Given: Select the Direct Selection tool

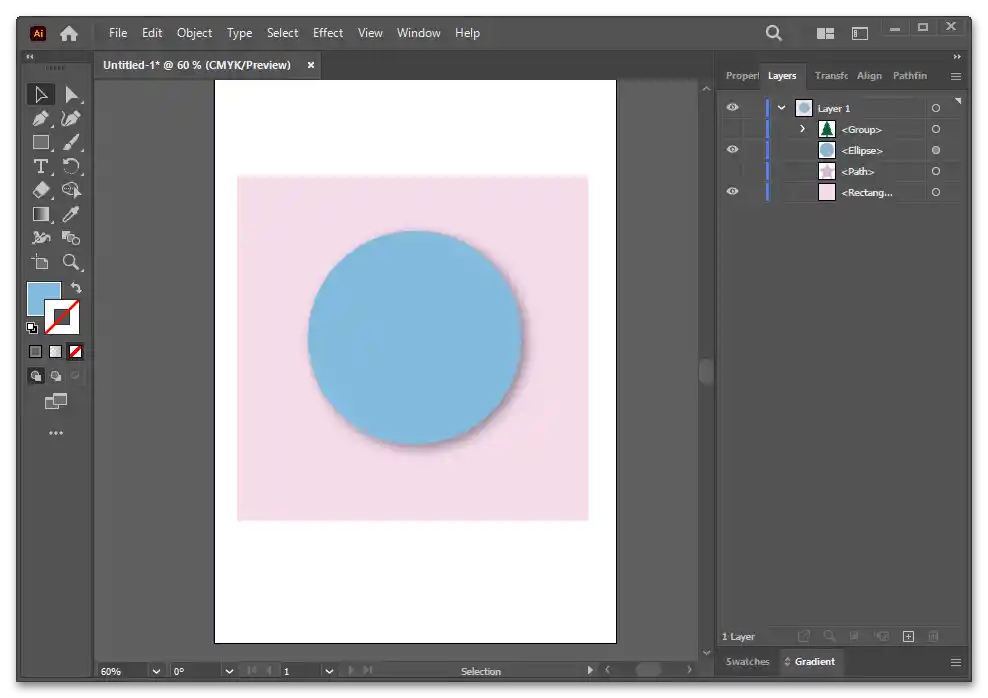Looking at the screenshot, I should [71, 95].
